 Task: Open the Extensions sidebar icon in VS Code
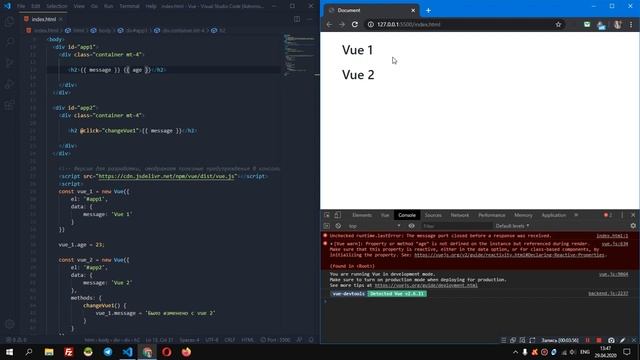9,104
